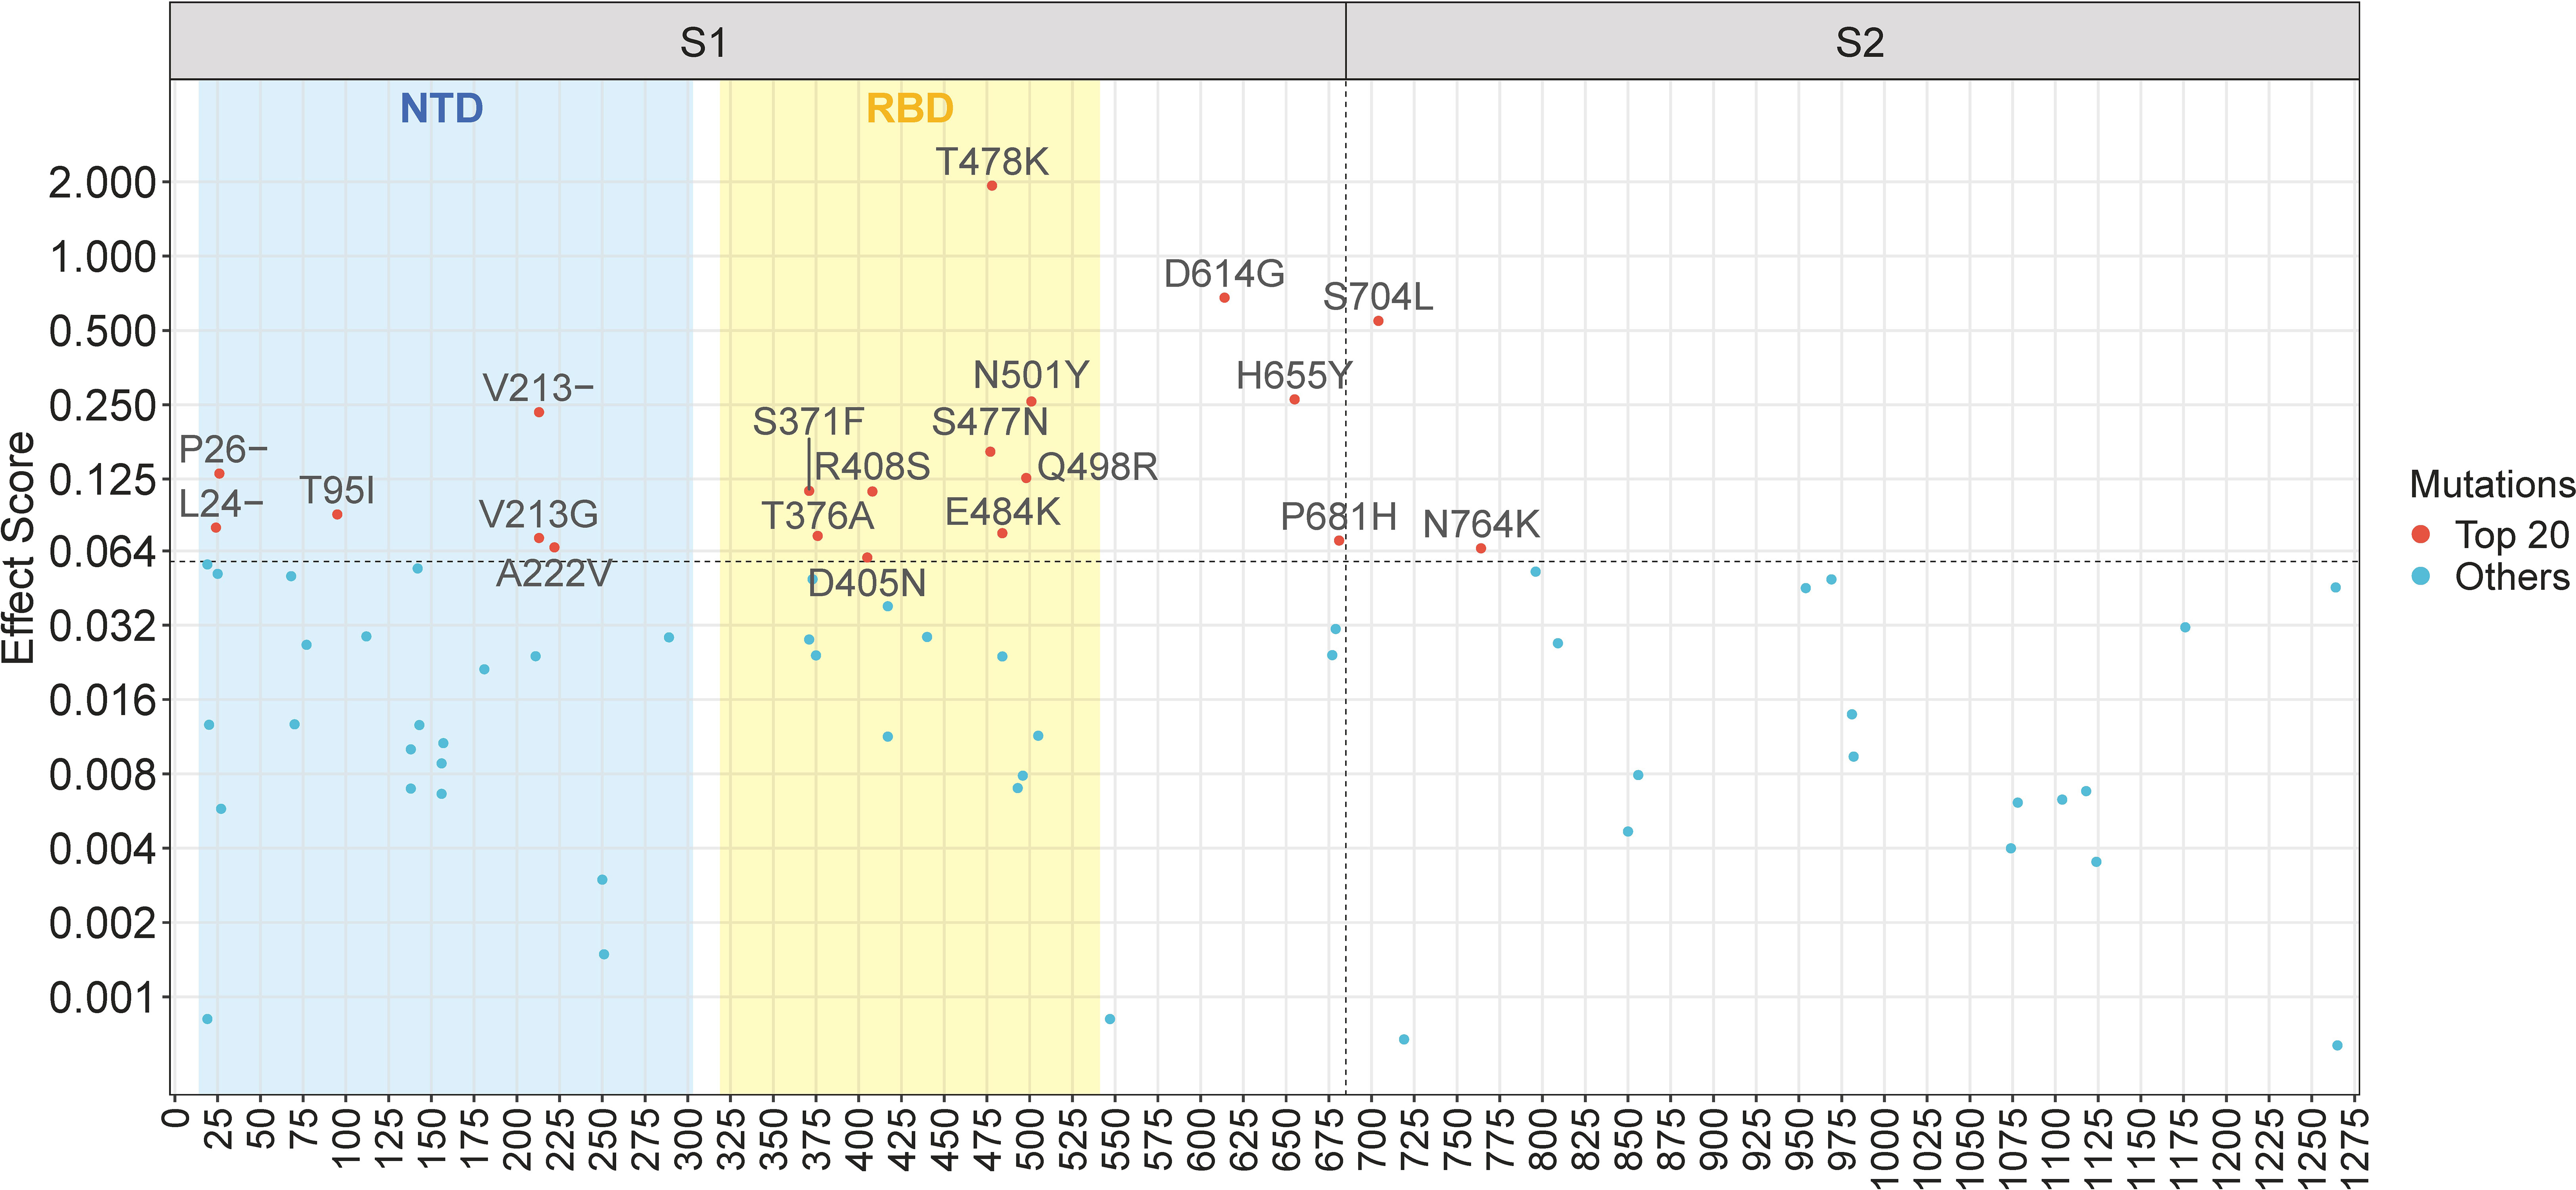Click the 0.002 y-axis tick label
Screen dimensions: 2576x1190
(103, 923)
